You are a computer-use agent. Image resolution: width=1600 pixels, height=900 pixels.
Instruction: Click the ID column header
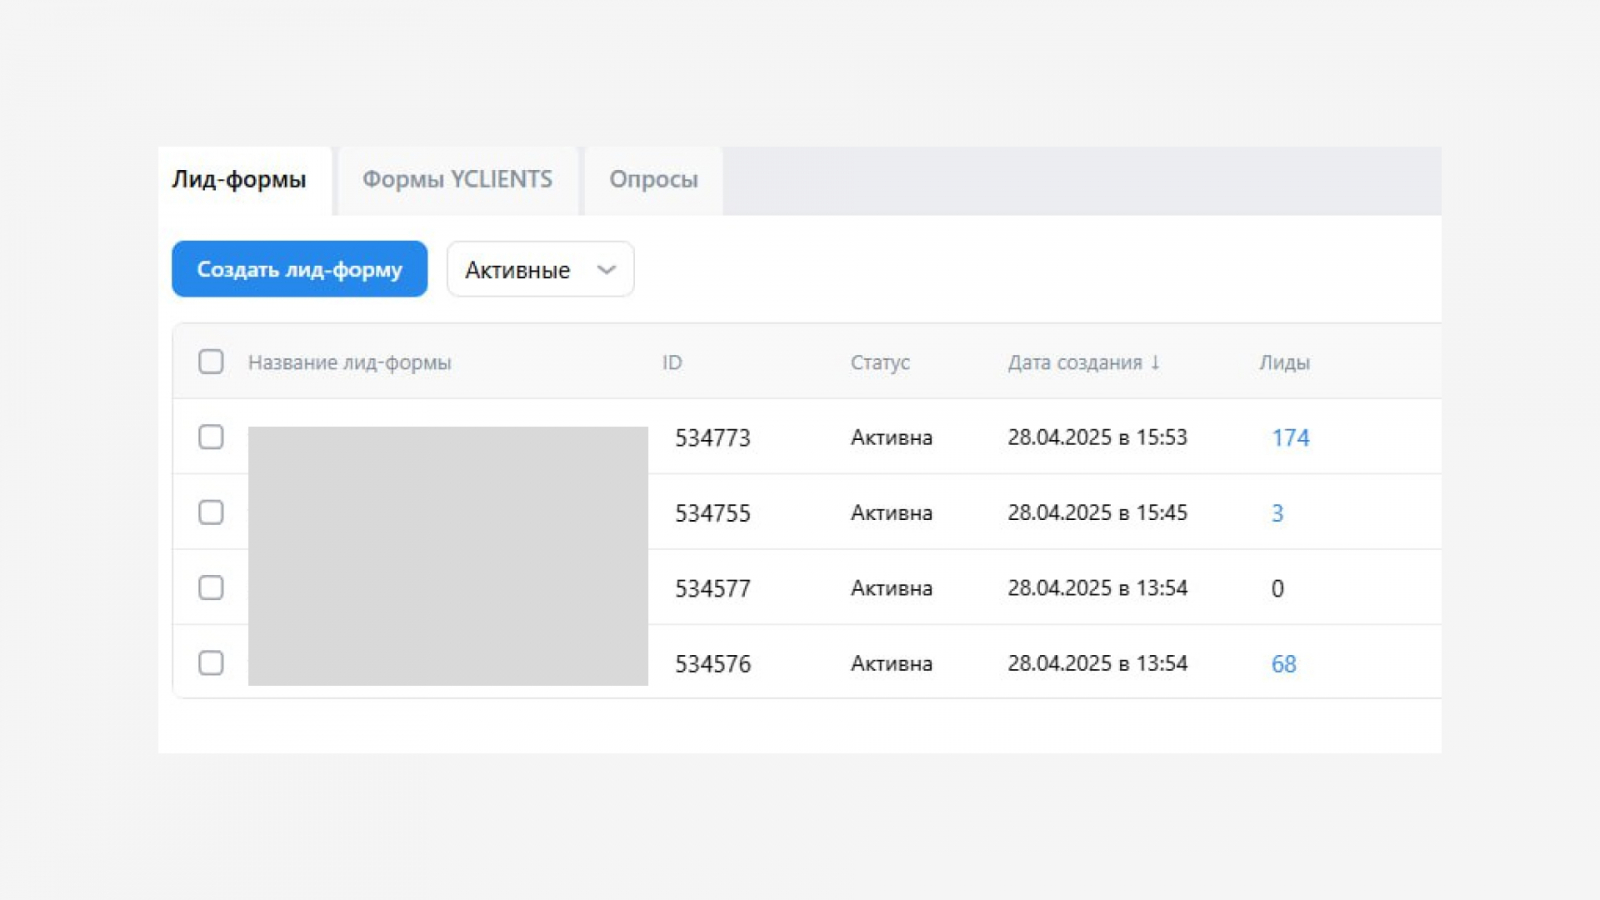tap(672, 362)
